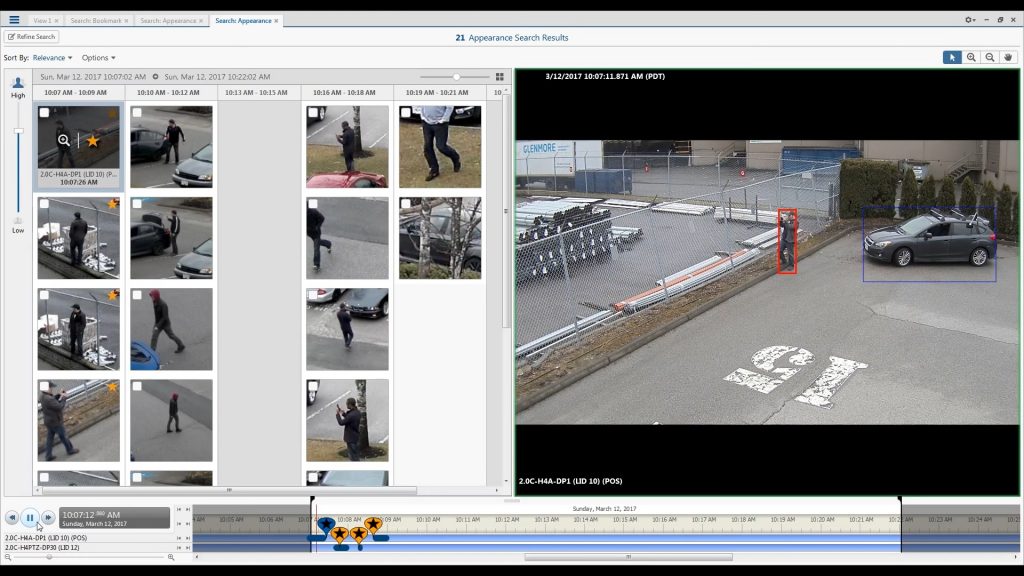Tick checkbox on grey-jacket man with camera thumbnail
Viewport: 1024px width, 576px height.
click(x=44, y=386)
